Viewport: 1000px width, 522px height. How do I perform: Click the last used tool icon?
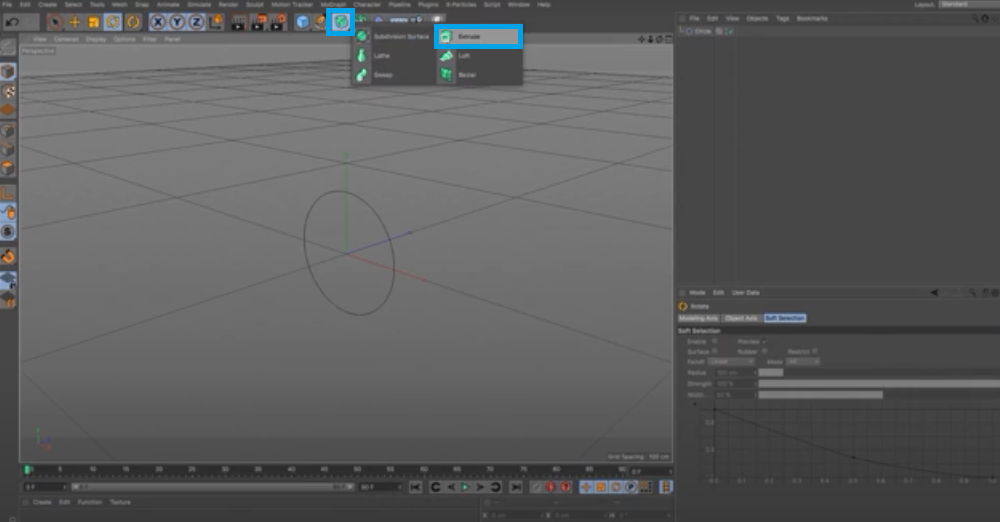tap(133, 22)
